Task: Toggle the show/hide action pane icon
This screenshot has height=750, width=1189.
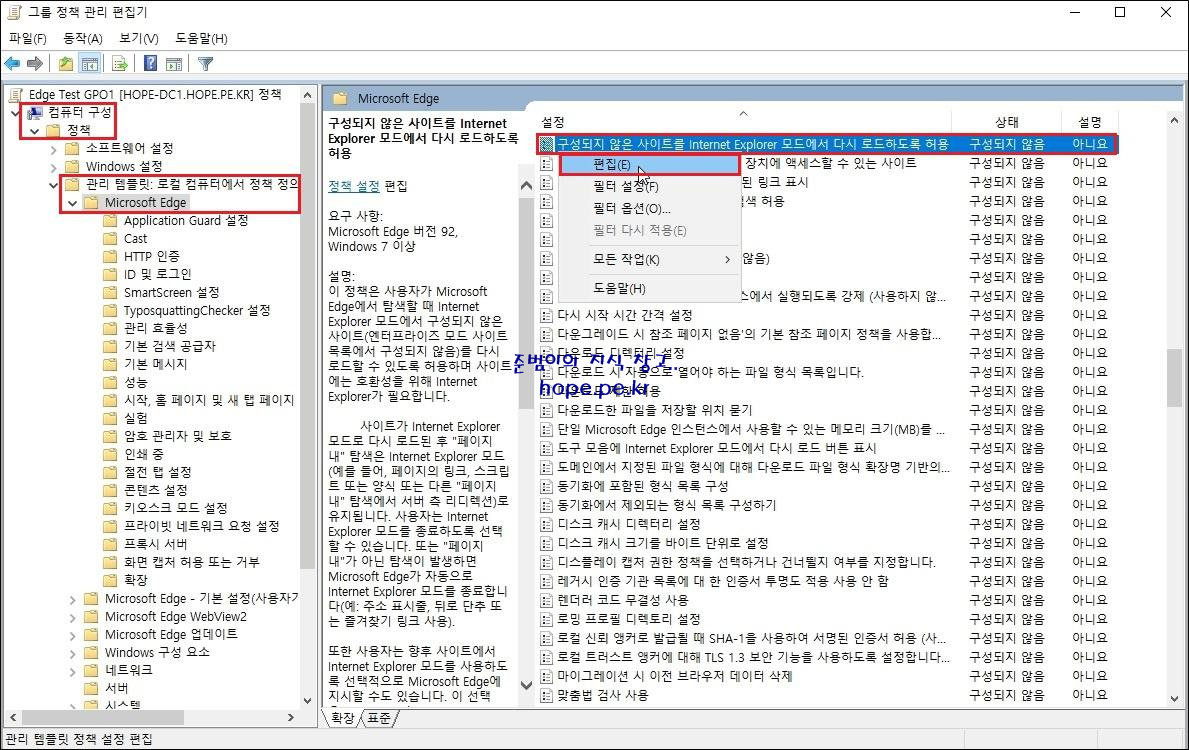Action: click(174, 64)
